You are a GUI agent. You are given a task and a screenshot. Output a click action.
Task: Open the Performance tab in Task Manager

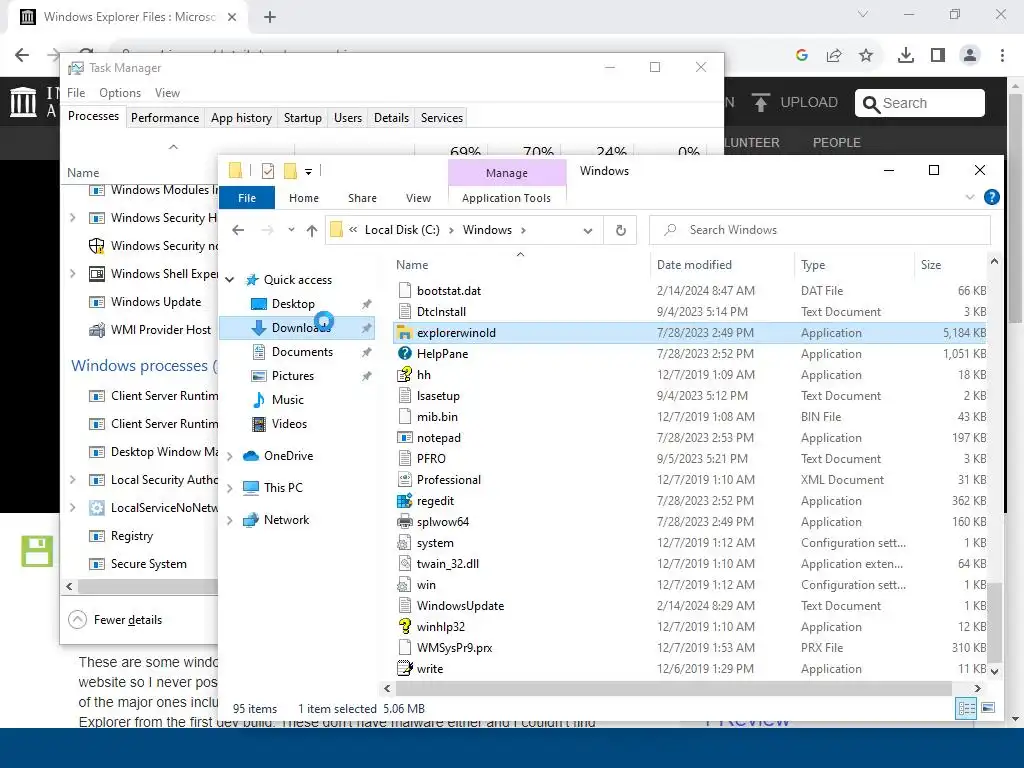point(165,118)
